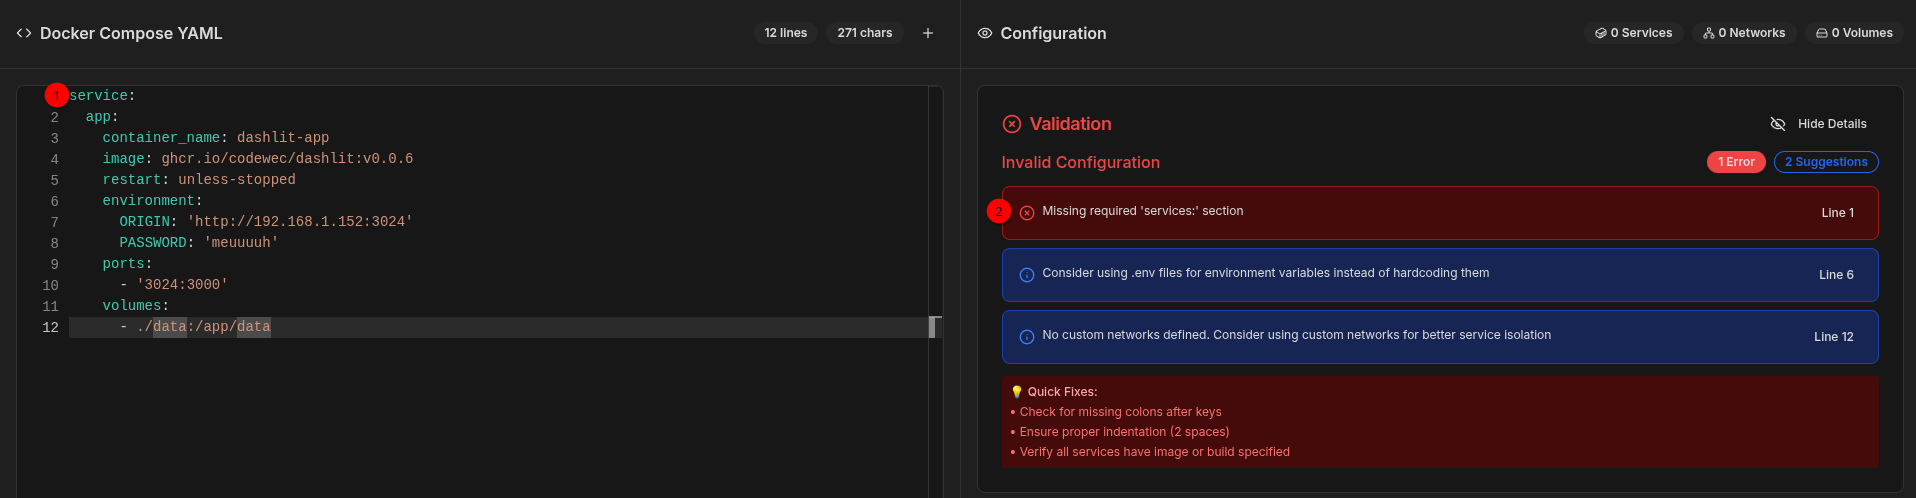Click the 'environment' key in the editor

(x=149, y=201)
